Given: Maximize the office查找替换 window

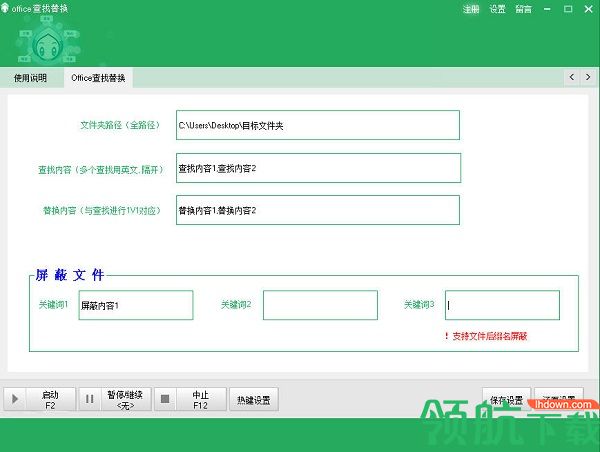Looking at the screenshot, I should tap(568, 9).
